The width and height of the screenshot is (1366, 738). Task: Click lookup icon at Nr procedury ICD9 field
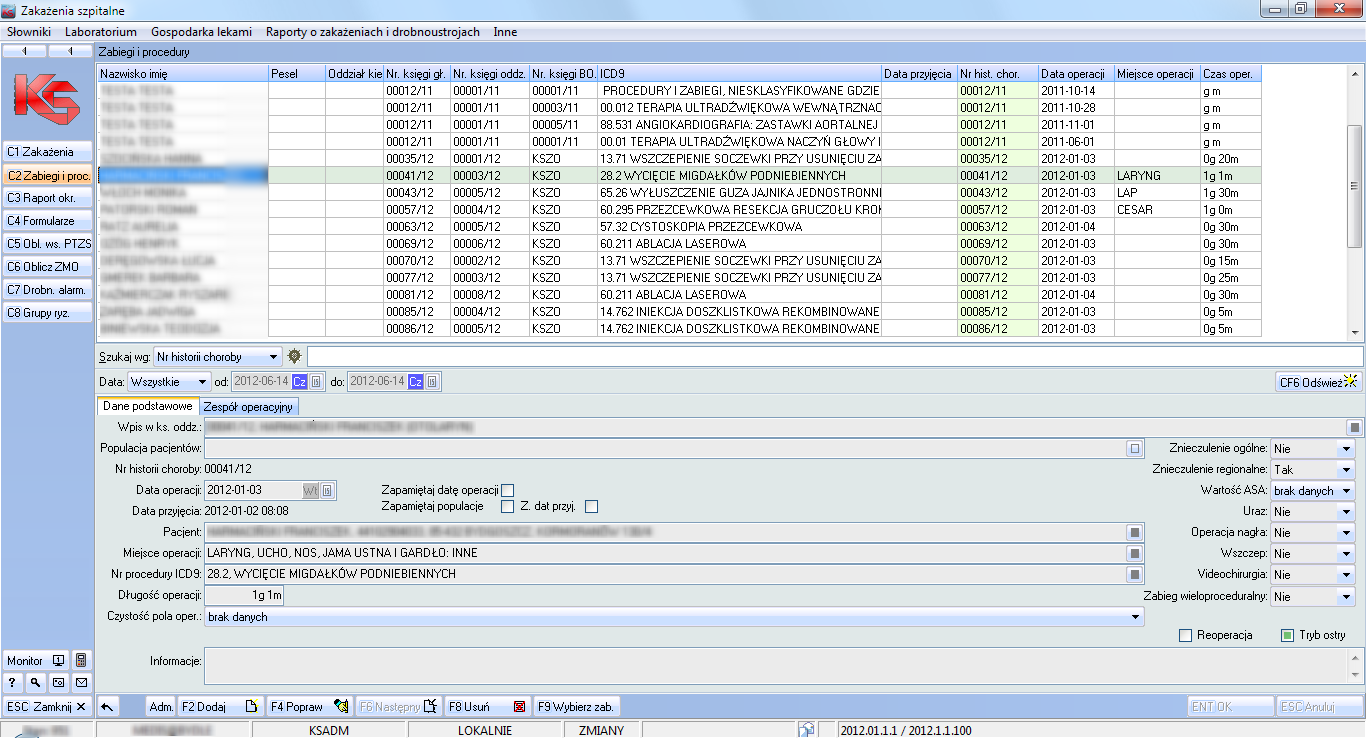coord(1134,575)
